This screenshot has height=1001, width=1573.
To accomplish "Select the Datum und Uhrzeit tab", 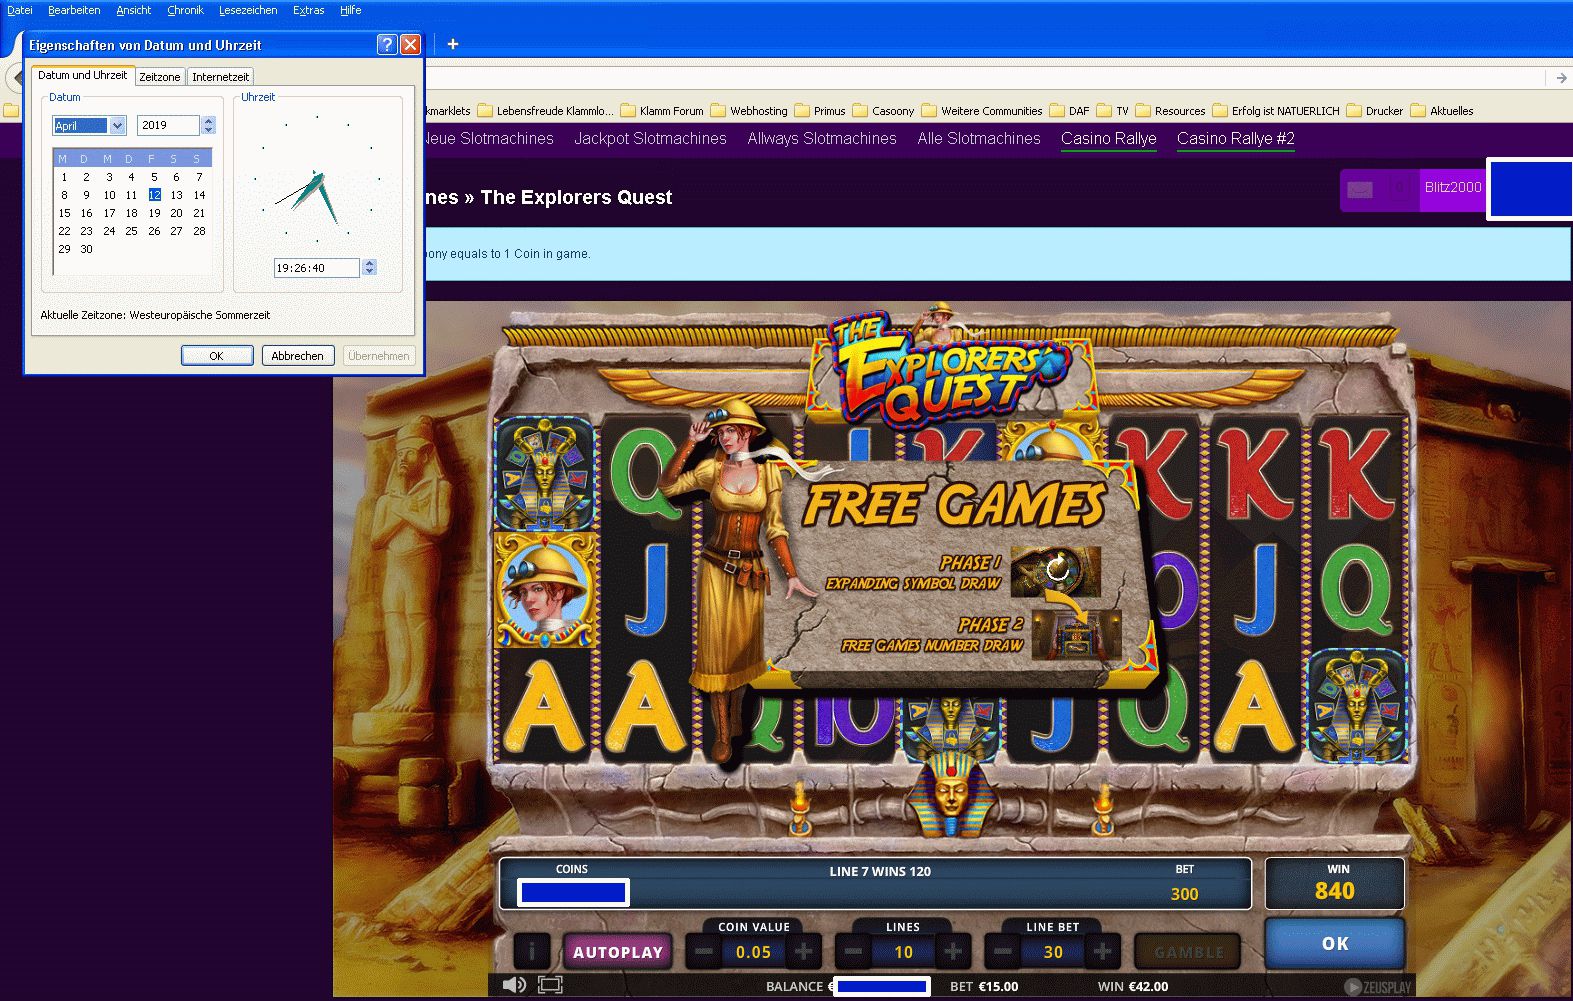I will click(x=83, y=75).
